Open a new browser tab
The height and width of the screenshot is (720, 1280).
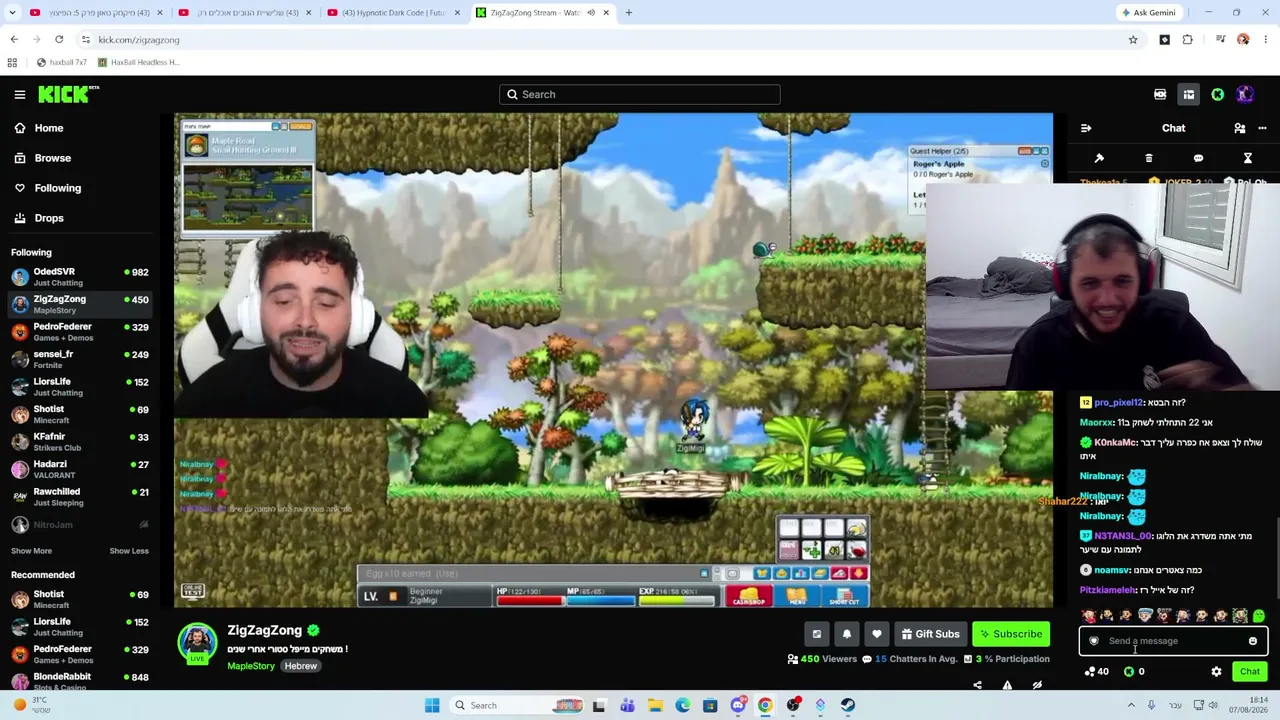tap(629, 13)
